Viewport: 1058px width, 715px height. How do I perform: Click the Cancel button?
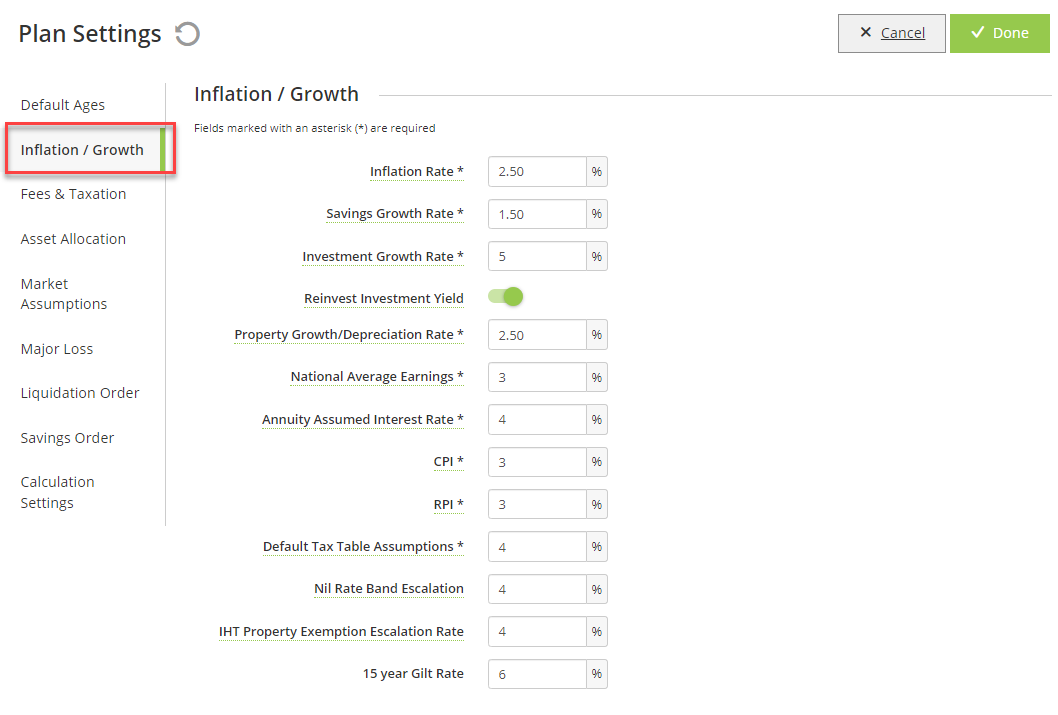(x=891, y=33)
